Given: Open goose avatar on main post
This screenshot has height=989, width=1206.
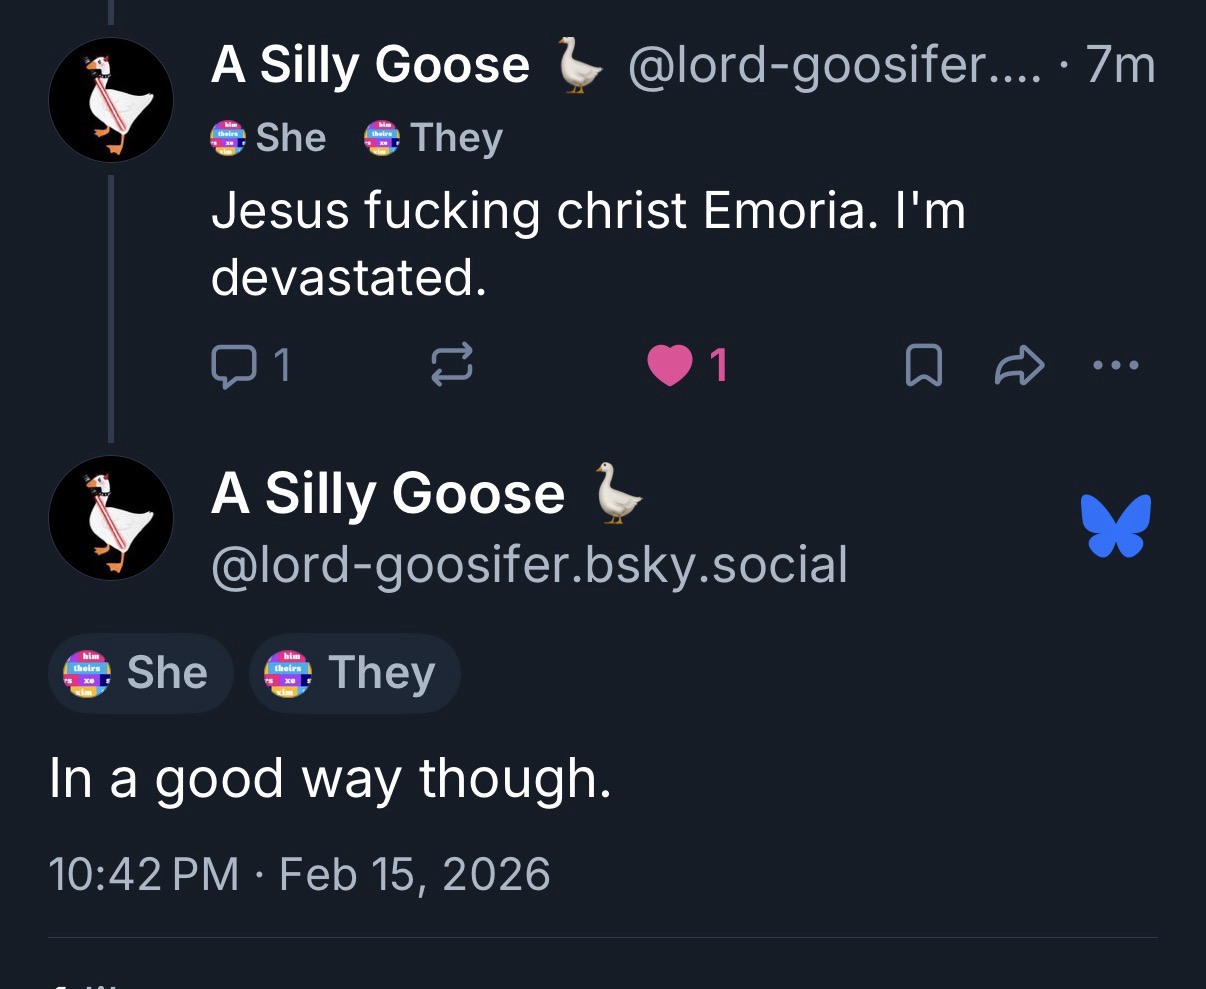Looking at the screenshot, I should click(111, 518).
